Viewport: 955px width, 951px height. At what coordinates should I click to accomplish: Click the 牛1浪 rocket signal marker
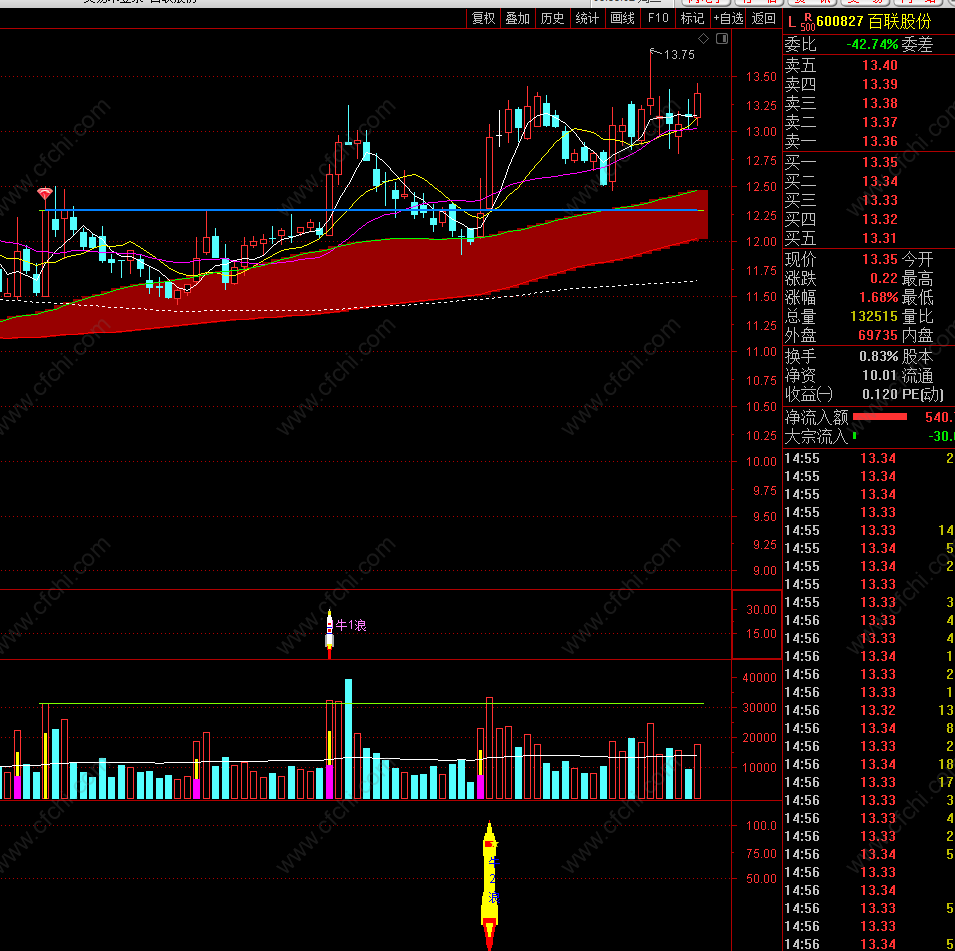click(x=329, y=634)
